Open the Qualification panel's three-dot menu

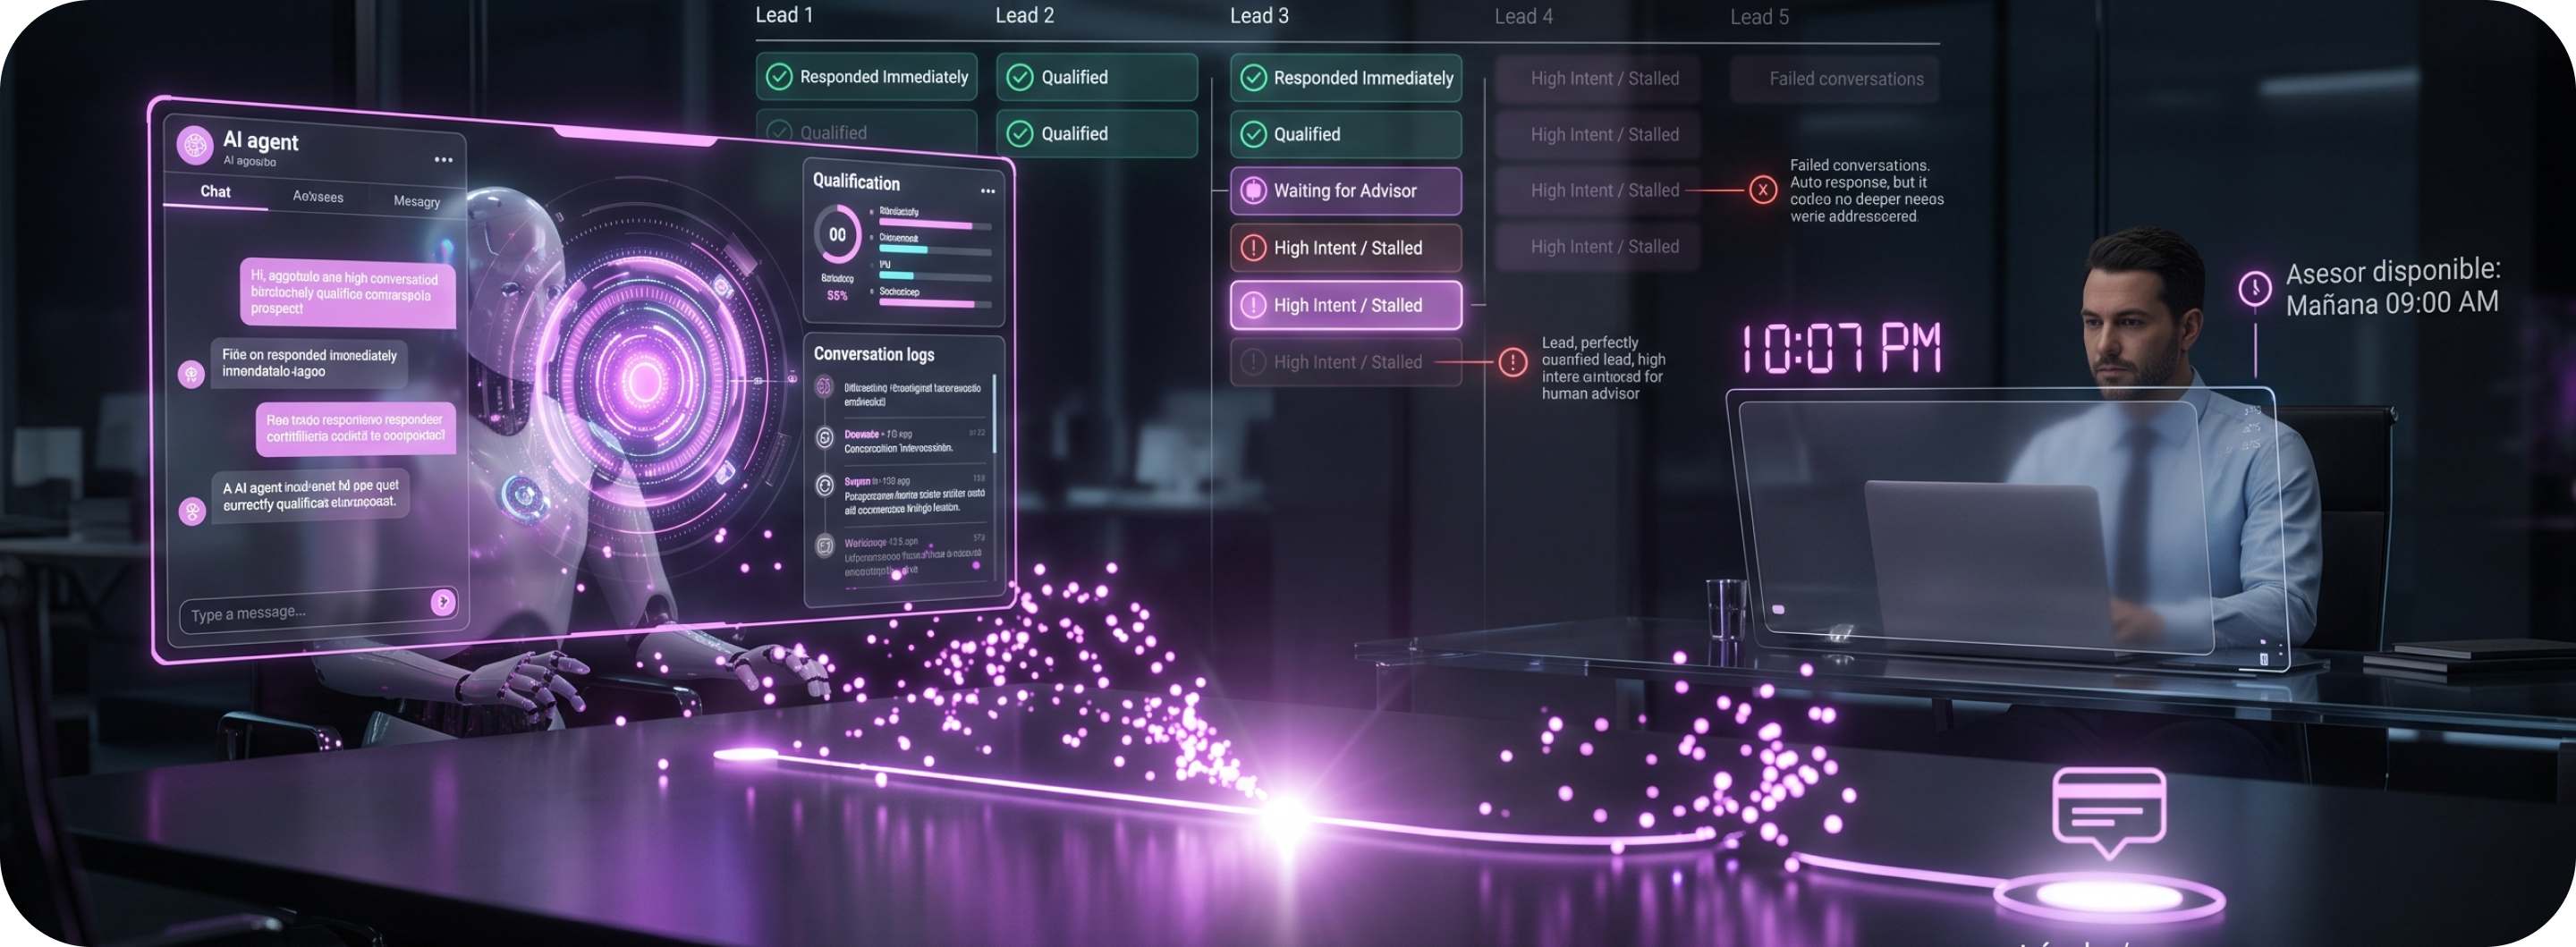click(x=988, y=191)
